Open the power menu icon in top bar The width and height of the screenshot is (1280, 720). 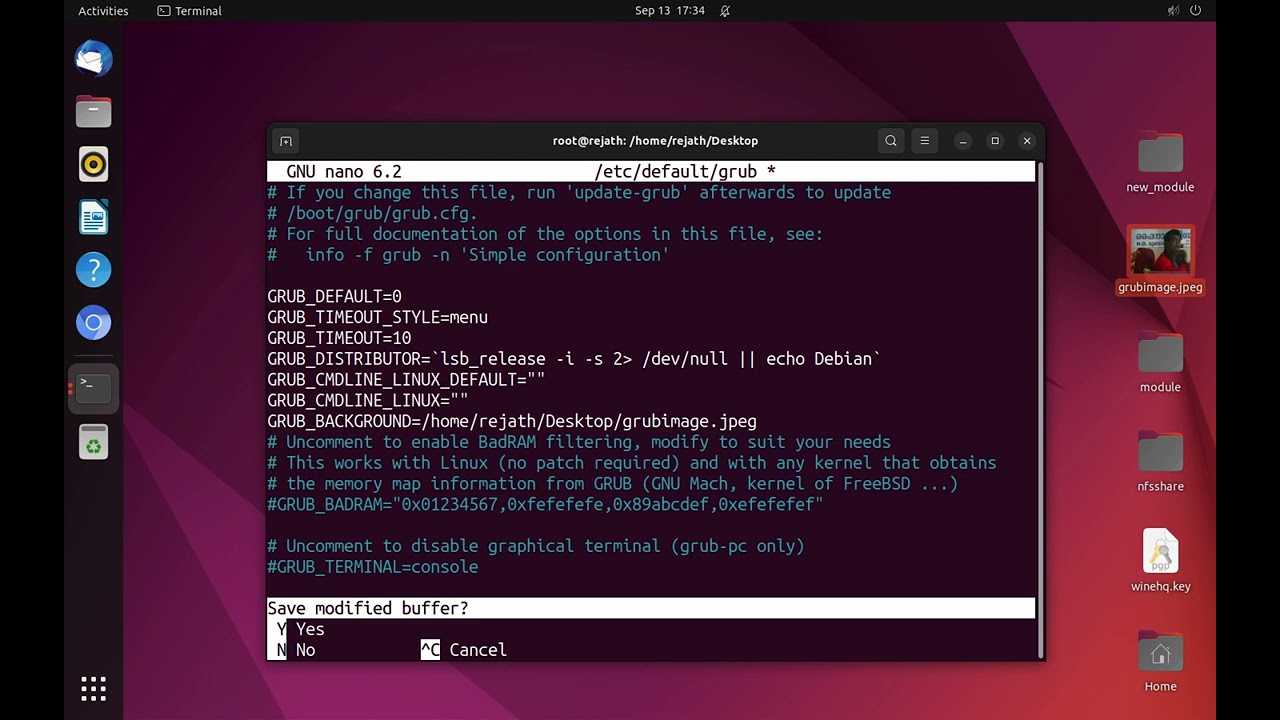coord(1195,11)
